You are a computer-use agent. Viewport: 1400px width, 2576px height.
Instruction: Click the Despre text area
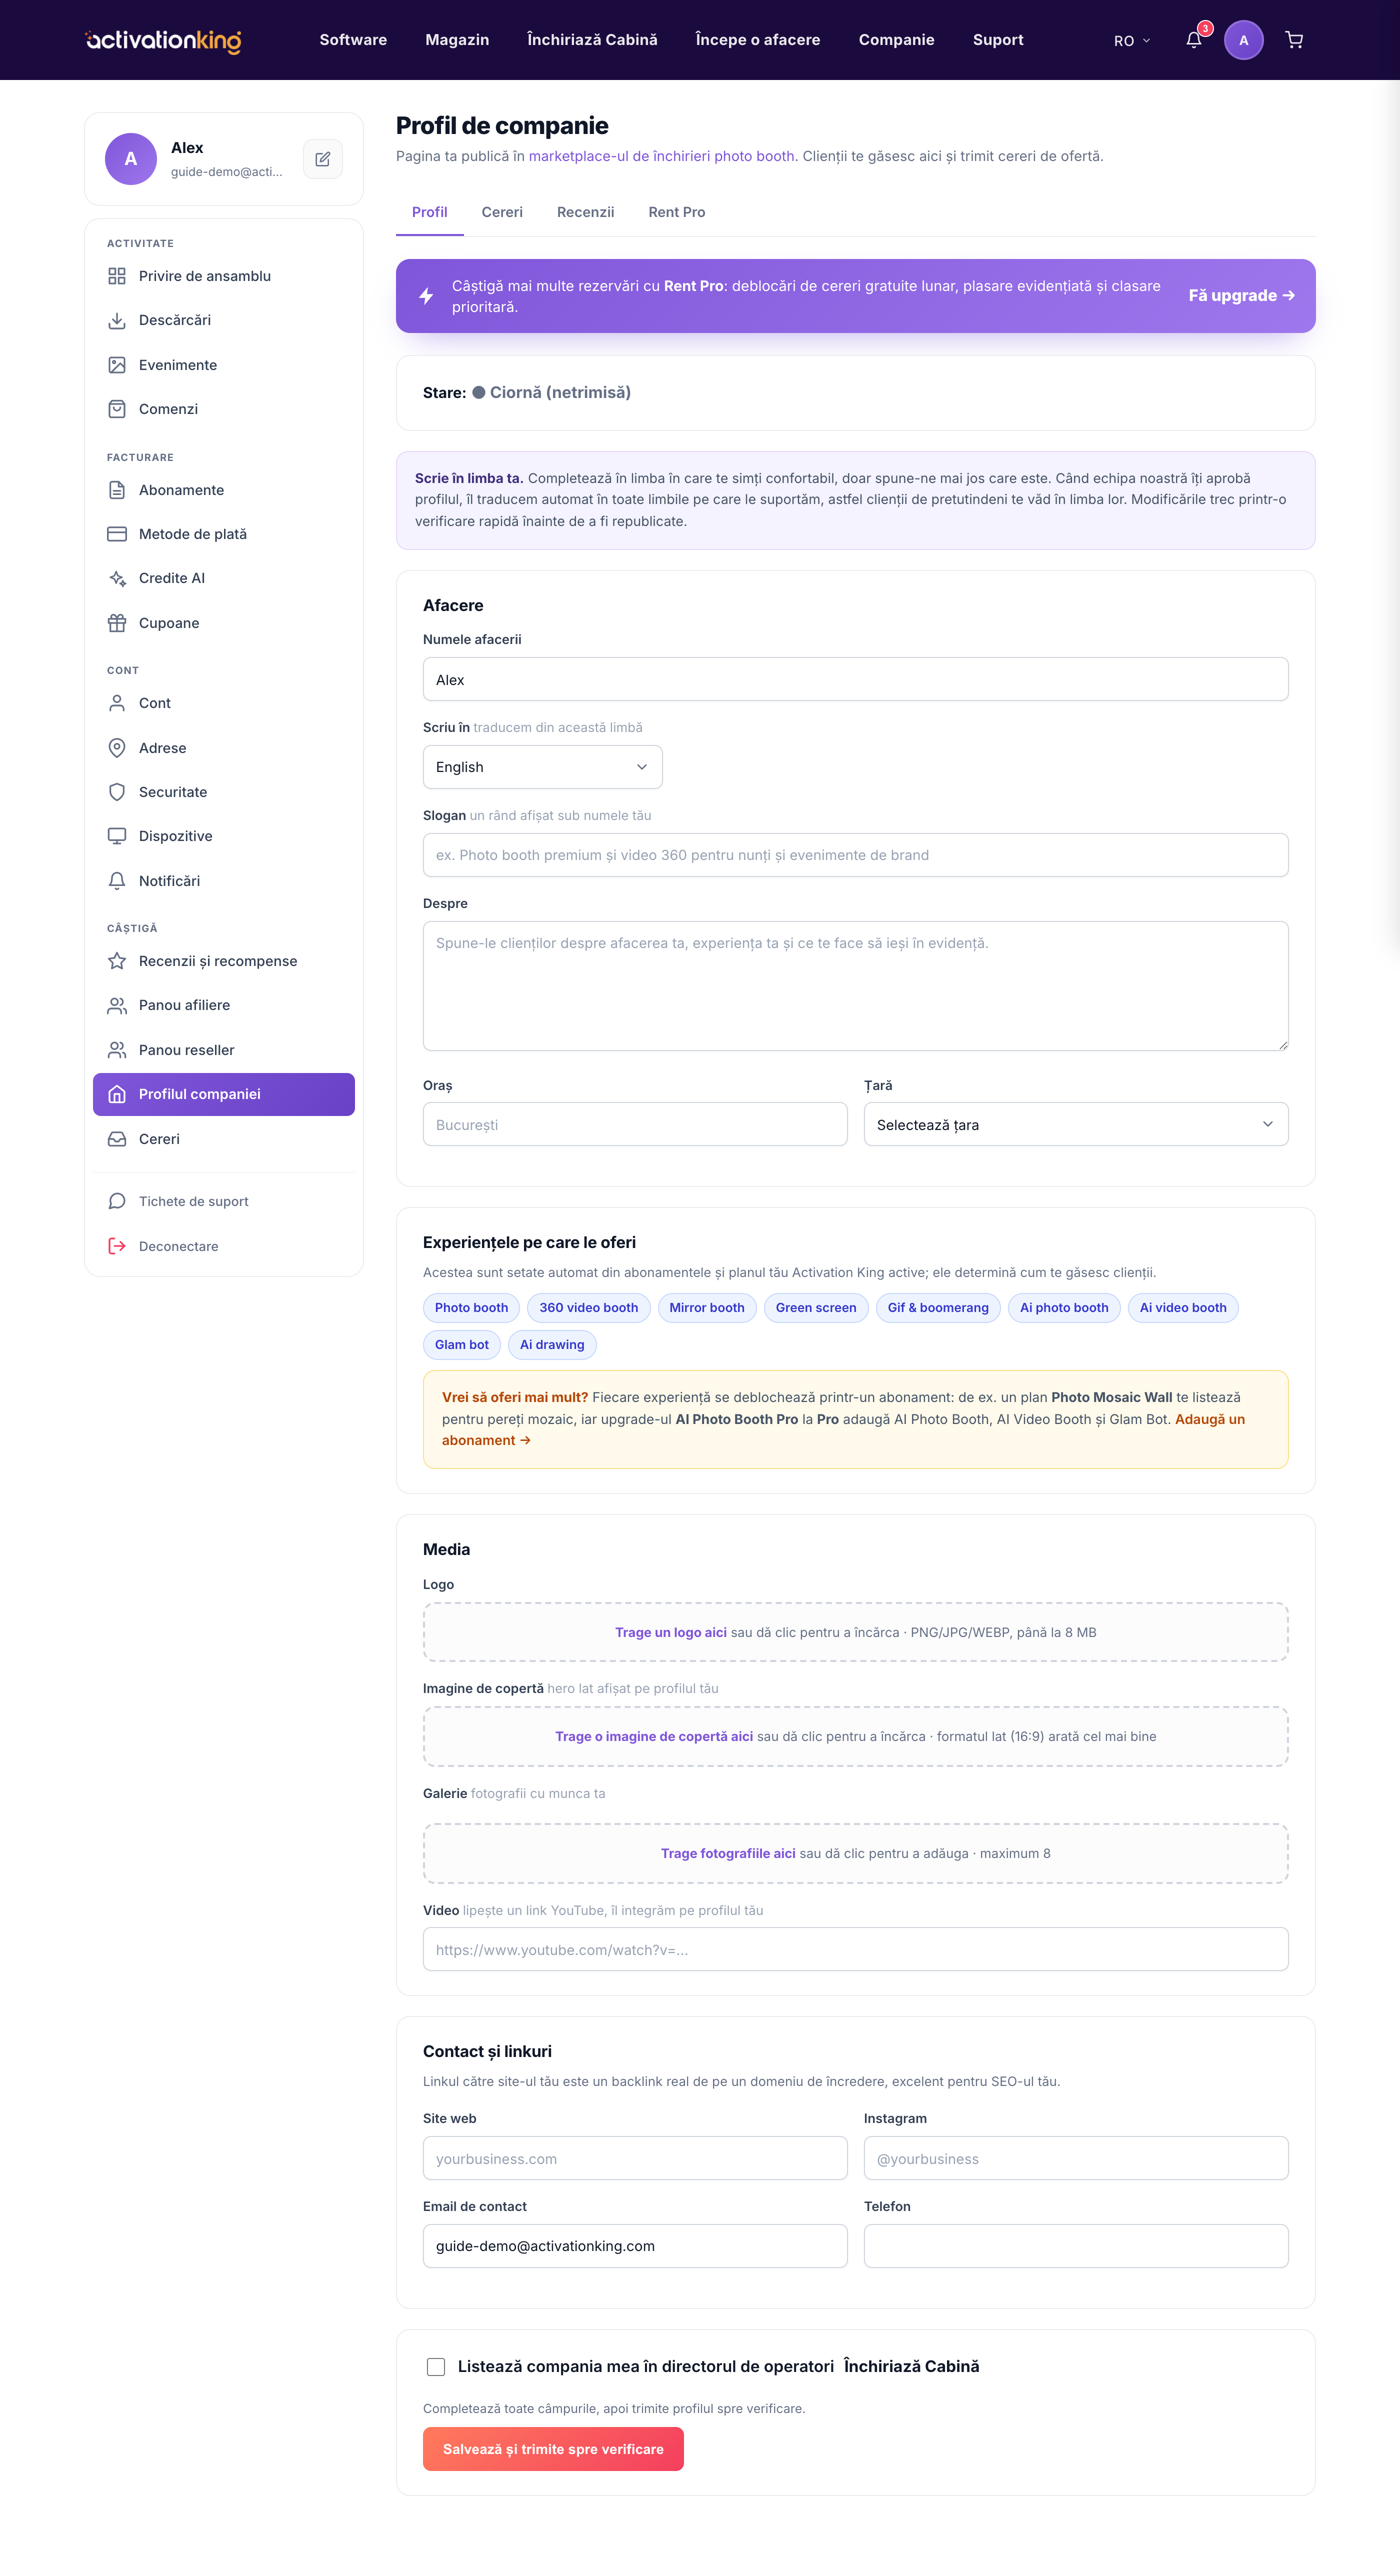click(855, 986)
